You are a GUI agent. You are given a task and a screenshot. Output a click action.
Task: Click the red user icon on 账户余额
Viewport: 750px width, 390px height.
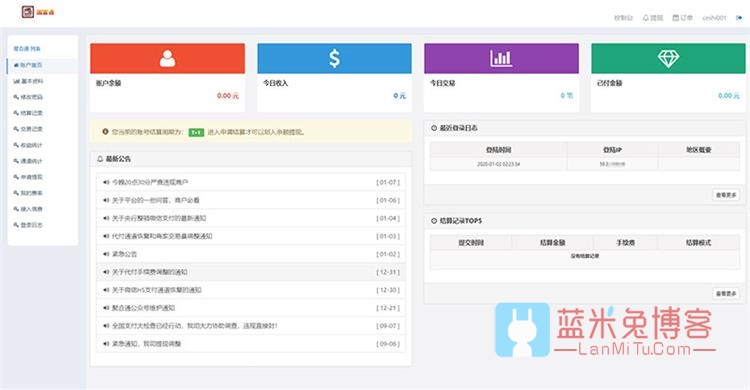[167, 58]
